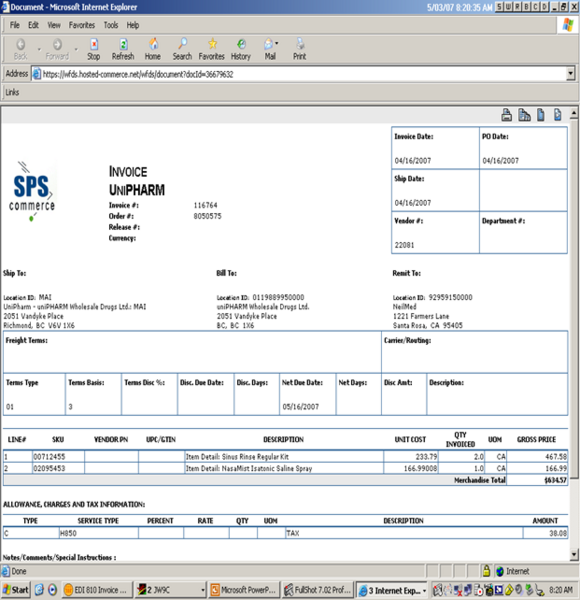Click the R capture button in title bar
This screenshot has width=580, height=600.
click(x=518, y=7)
